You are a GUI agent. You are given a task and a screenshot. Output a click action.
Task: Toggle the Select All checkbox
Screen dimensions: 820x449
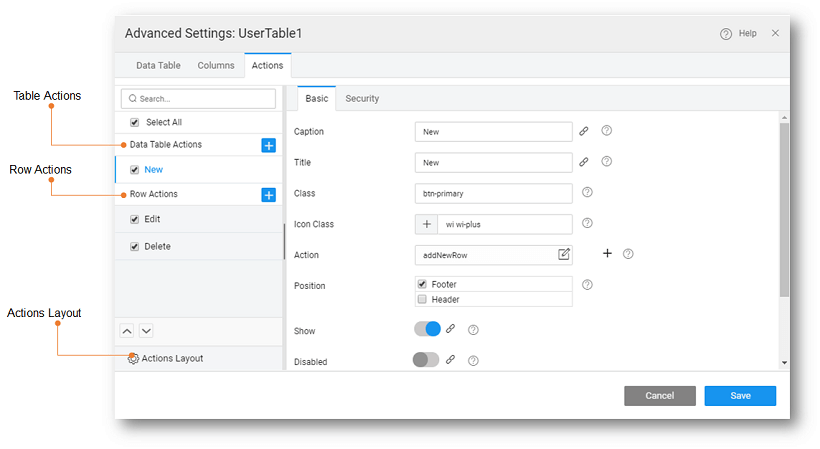pos(135,122)
